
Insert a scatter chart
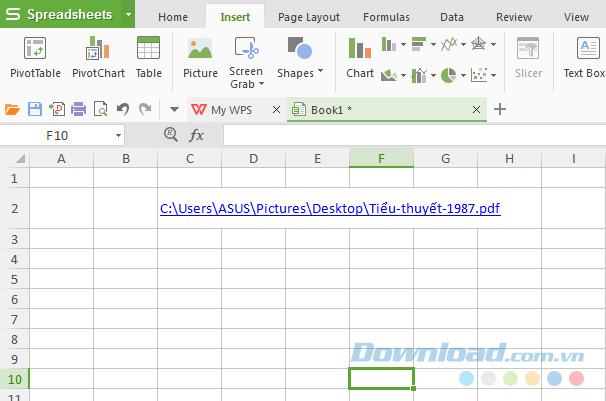[x=479, y=75]
